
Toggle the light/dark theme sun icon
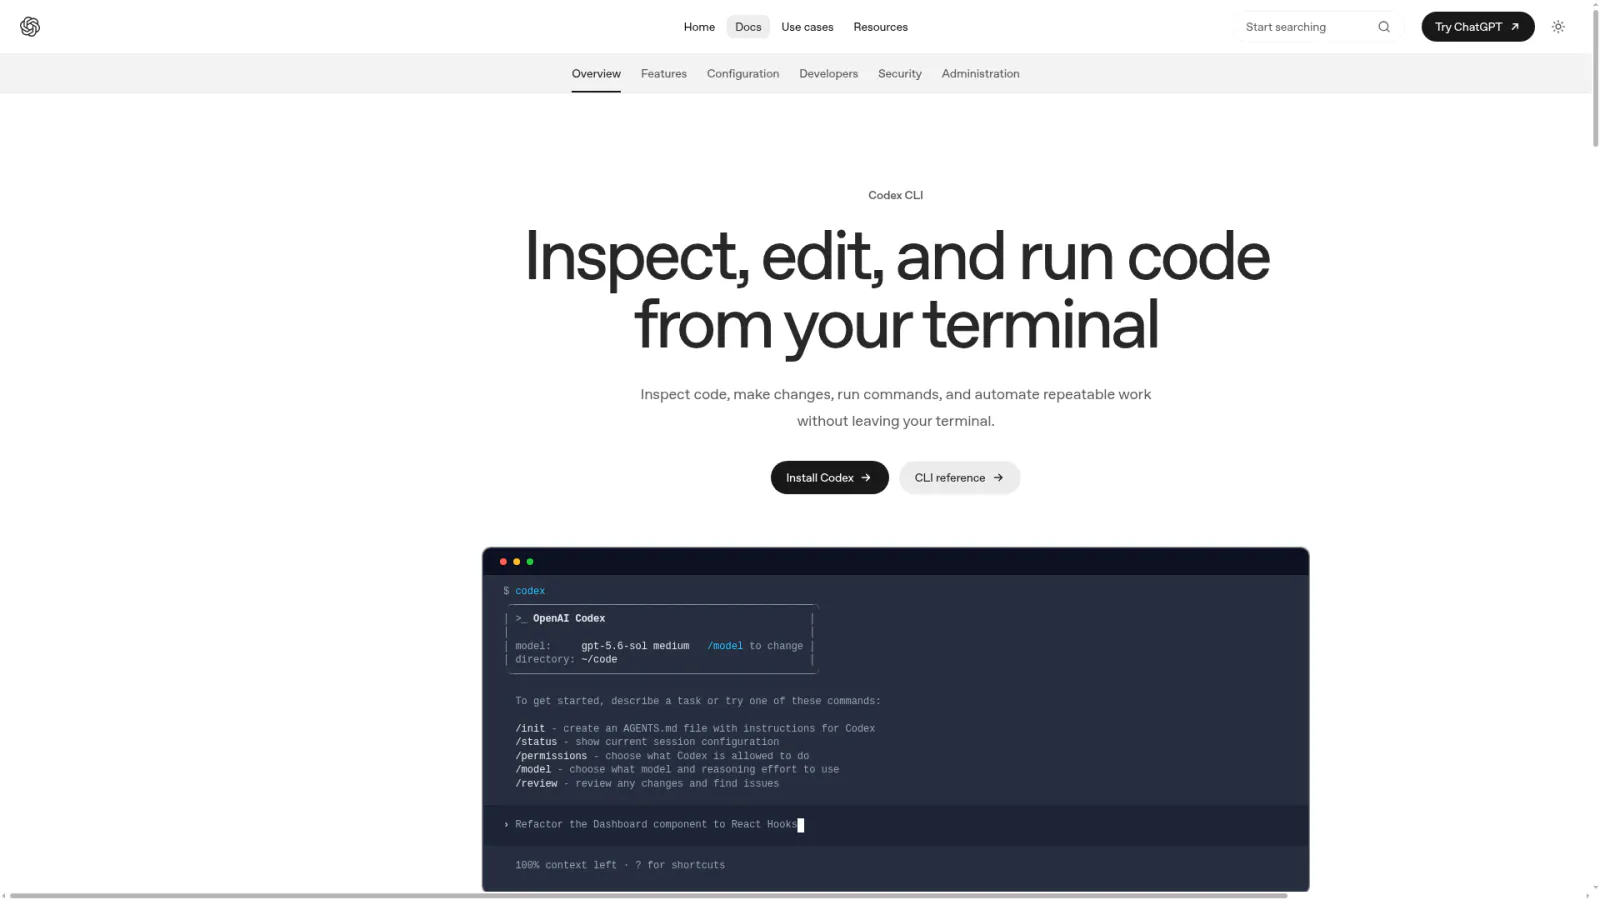1558,27
